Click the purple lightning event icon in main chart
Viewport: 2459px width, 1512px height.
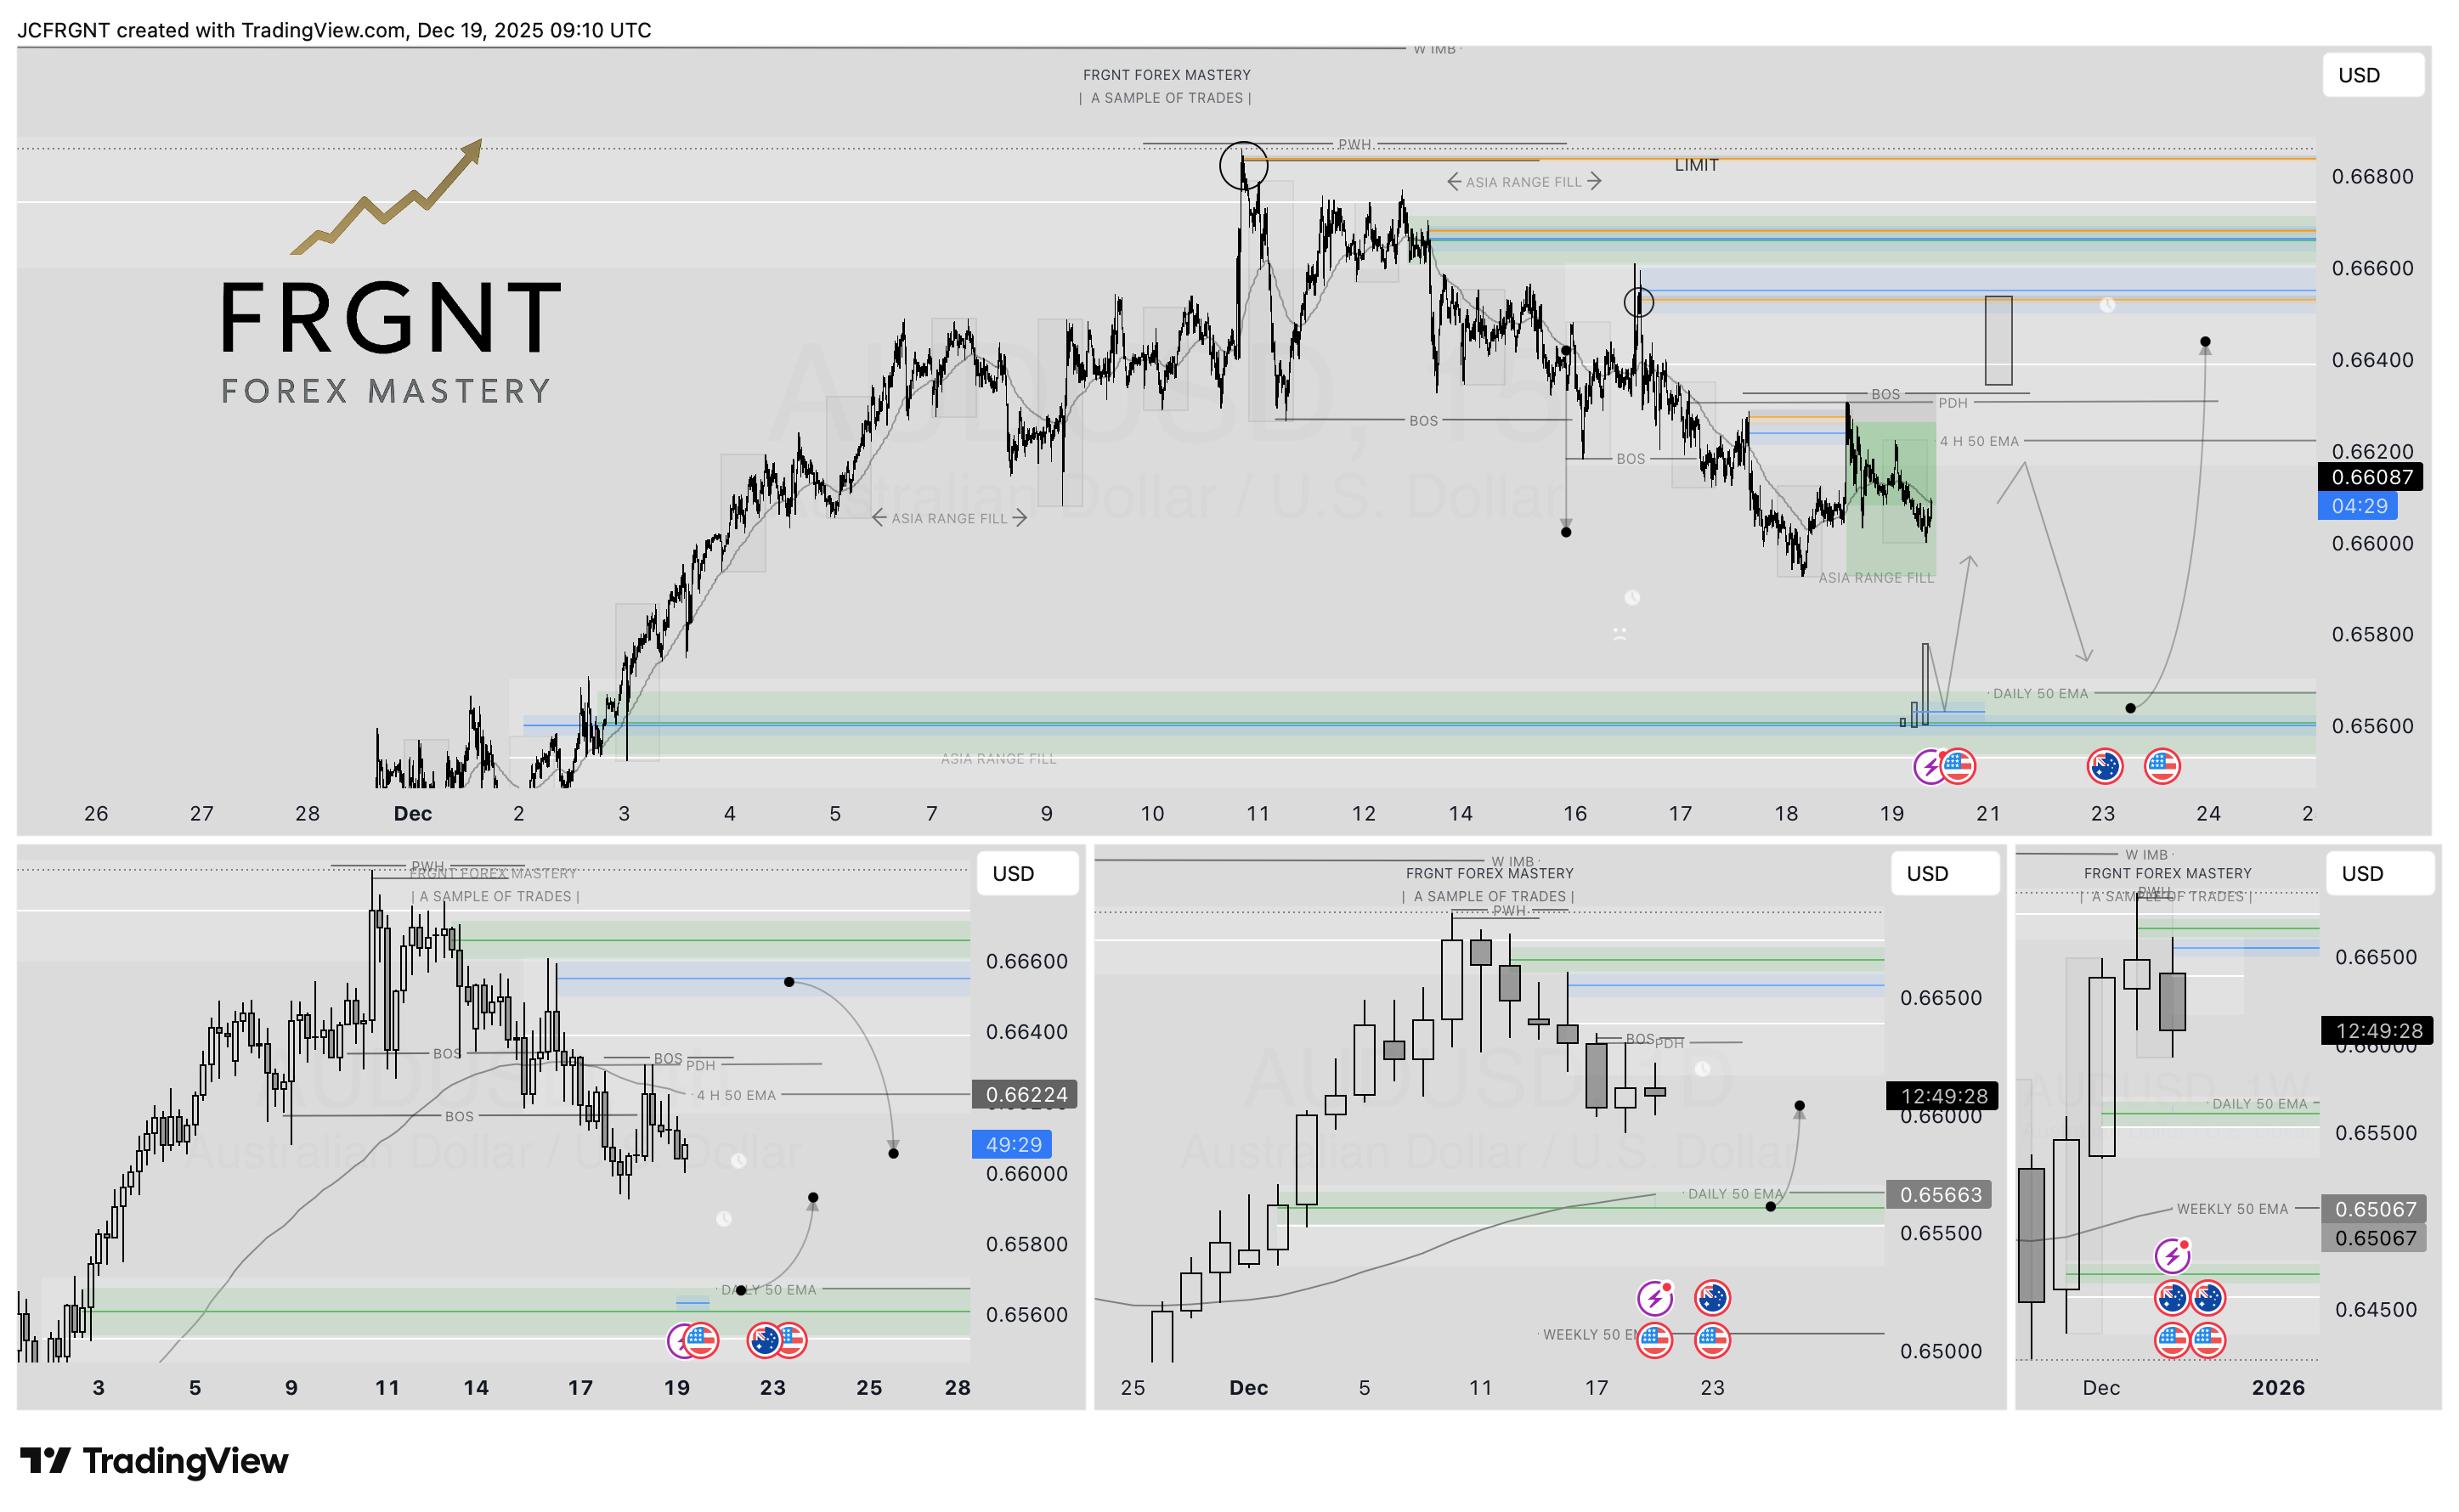pyautogui.click(x=1929, y=767)
